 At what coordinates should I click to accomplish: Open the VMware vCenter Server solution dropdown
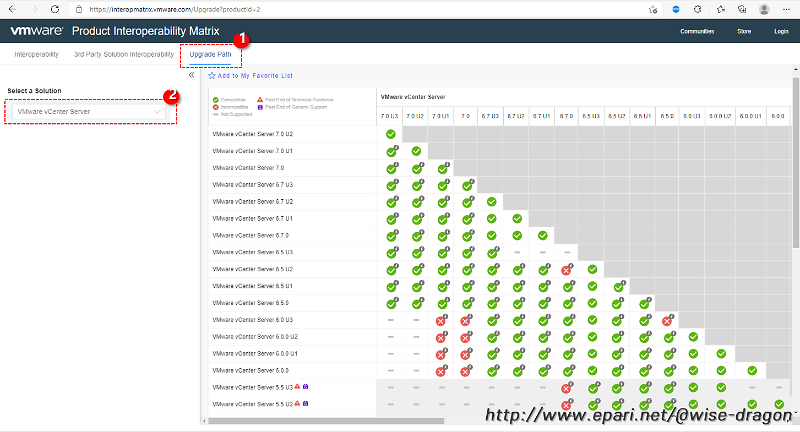pos(89,111)
